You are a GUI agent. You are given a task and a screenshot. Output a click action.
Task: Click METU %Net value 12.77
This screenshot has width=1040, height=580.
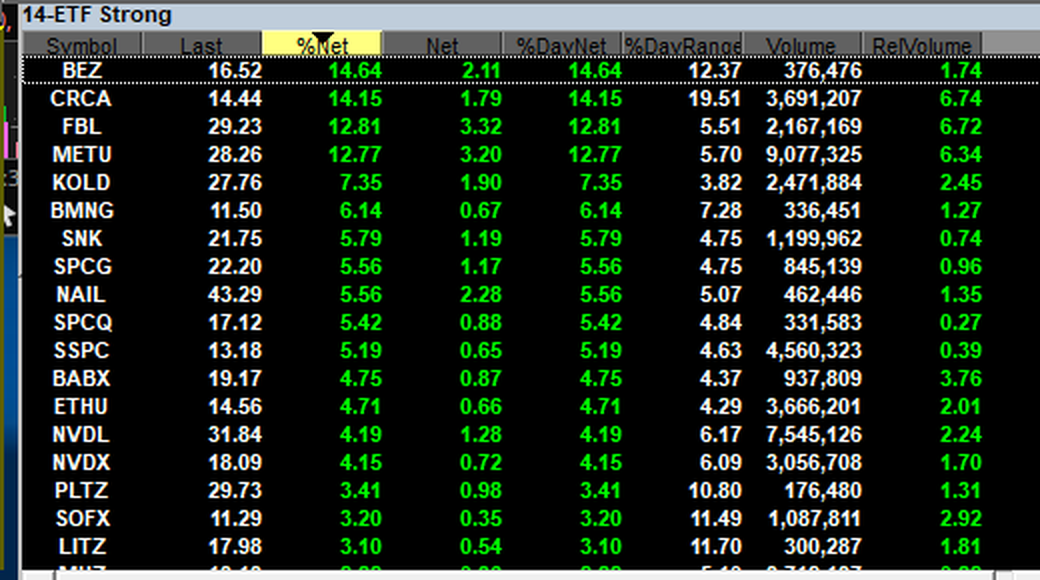tap(355, 154)
